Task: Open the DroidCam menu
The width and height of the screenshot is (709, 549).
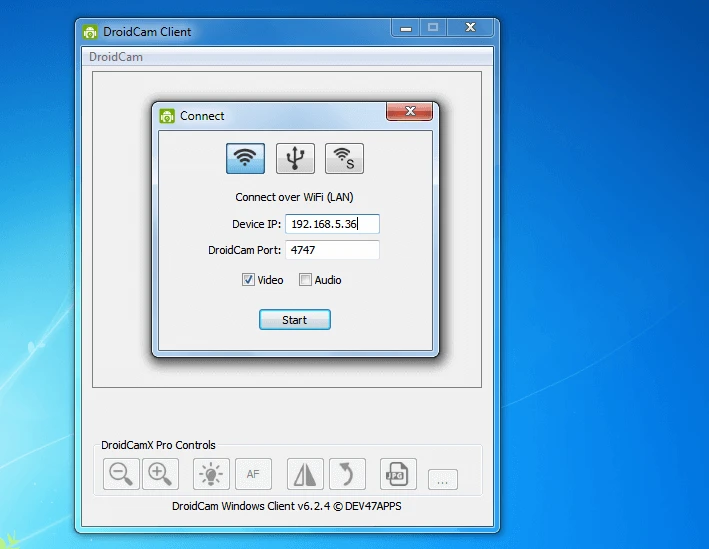Action: click(116, 57)
